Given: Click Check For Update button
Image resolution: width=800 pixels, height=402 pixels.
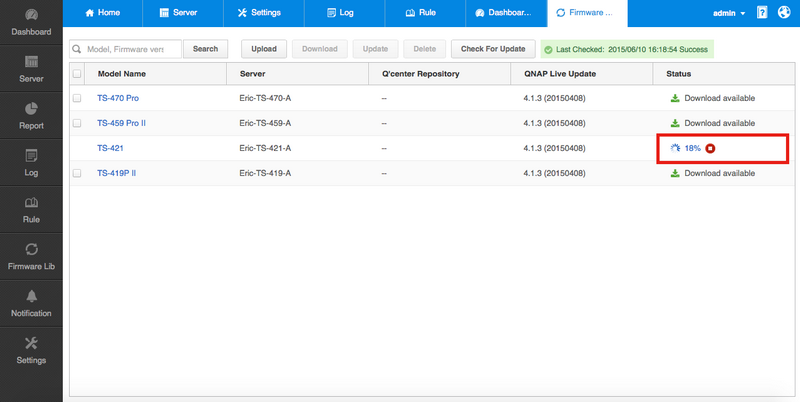Looking at the screenshot, I should coord(493,49).
